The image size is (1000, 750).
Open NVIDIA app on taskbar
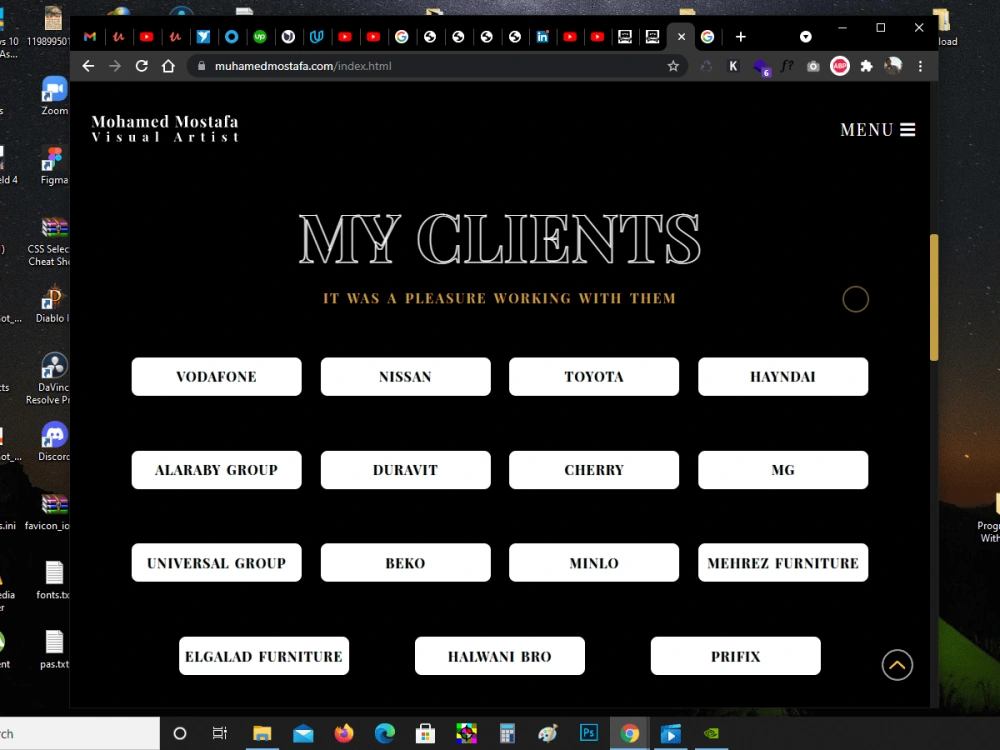click(711, 733)
